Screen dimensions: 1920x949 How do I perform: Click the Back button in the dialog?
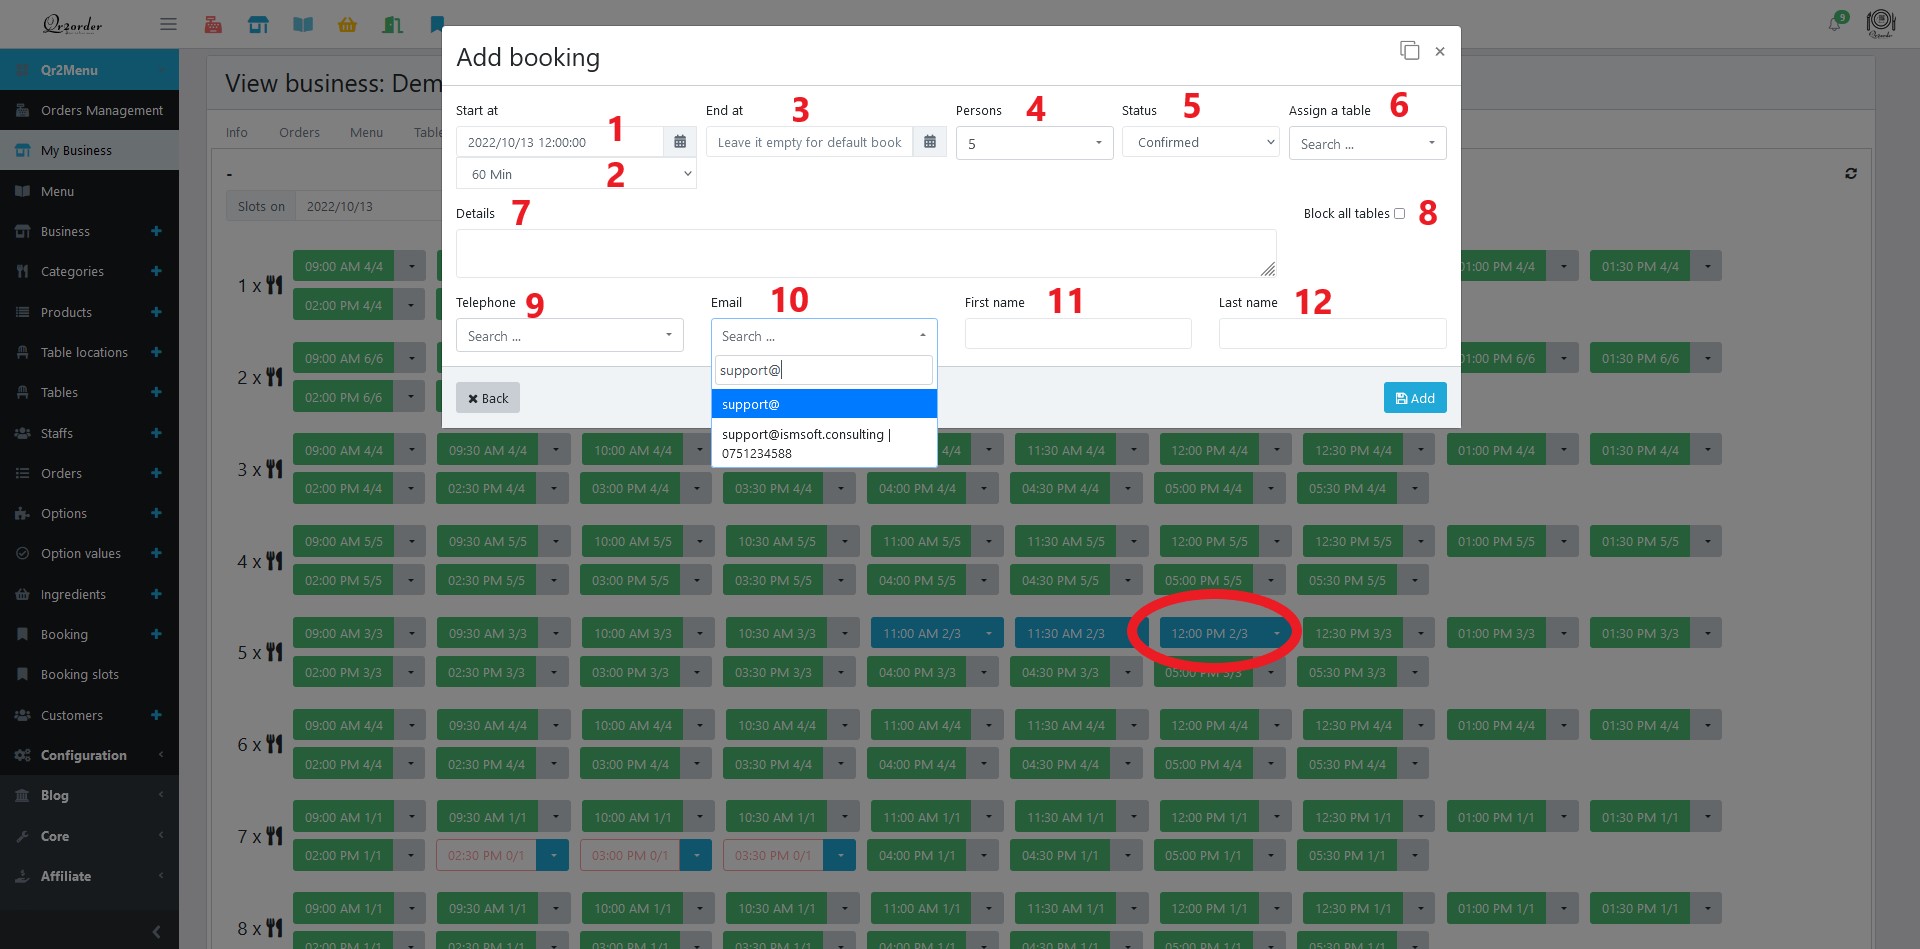click(x=487, y=397)
